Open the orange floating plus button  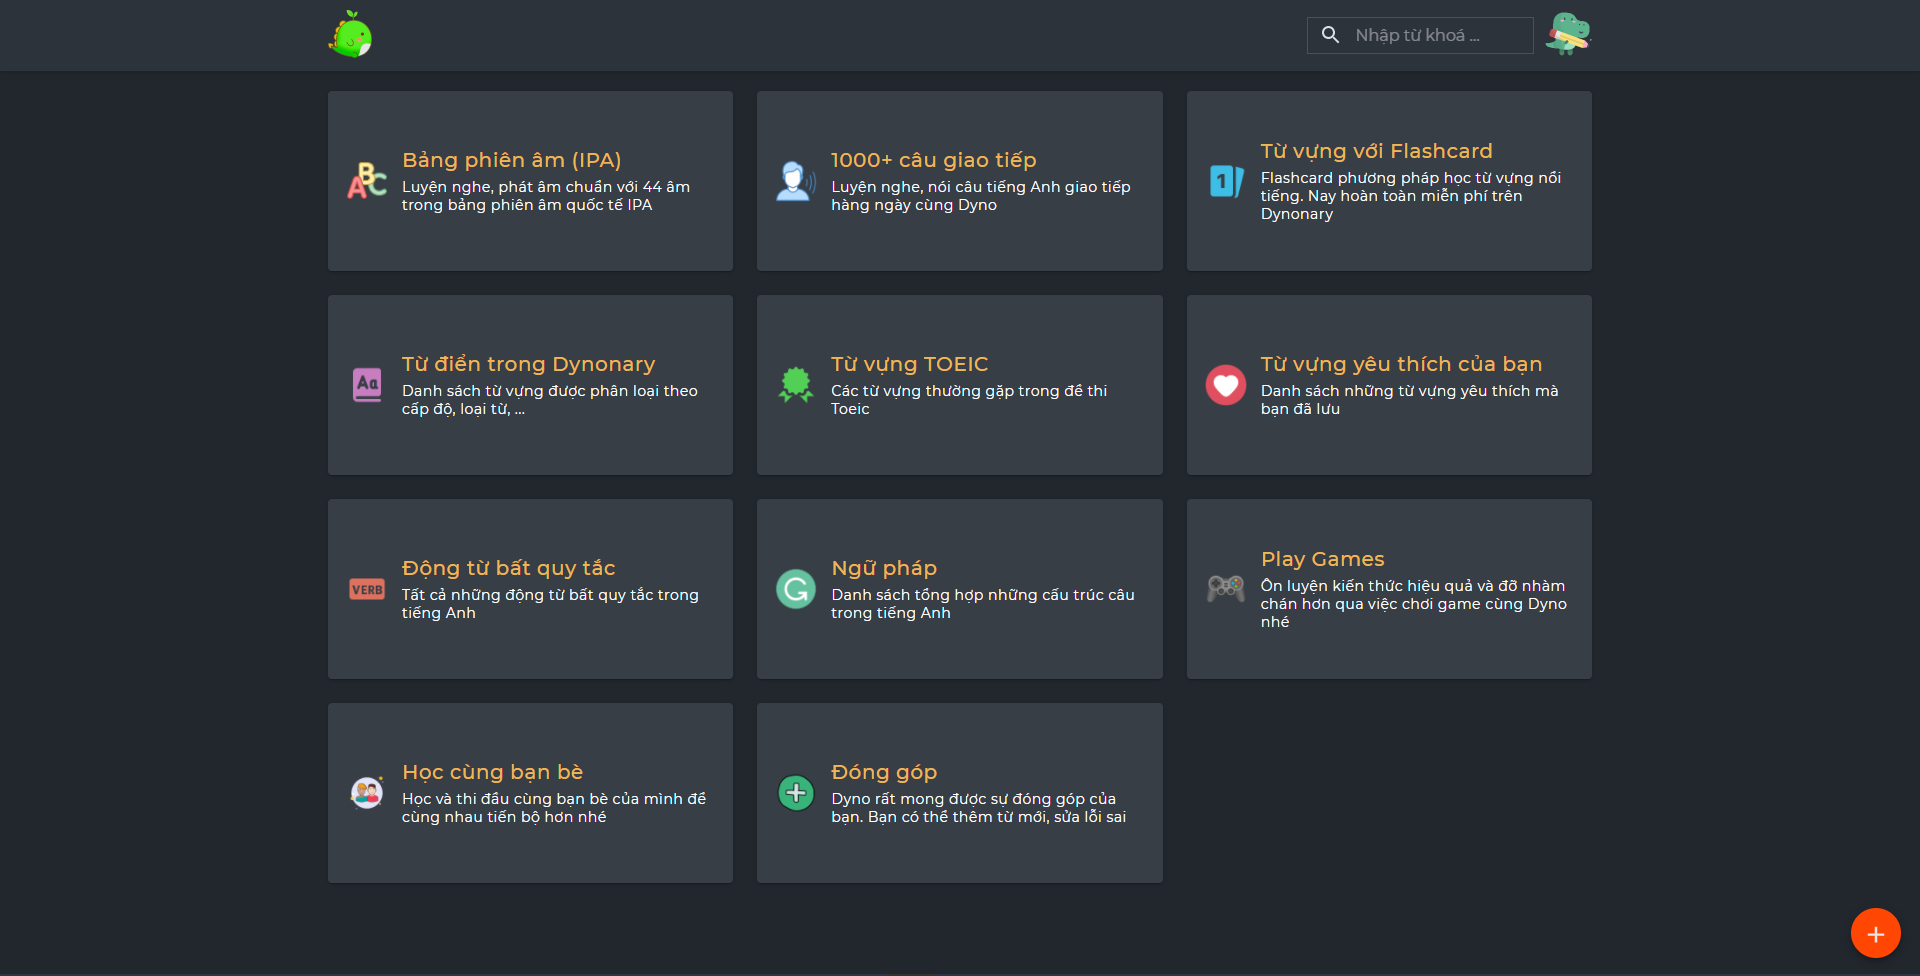pyautogui.click(x=1875, y=933)
